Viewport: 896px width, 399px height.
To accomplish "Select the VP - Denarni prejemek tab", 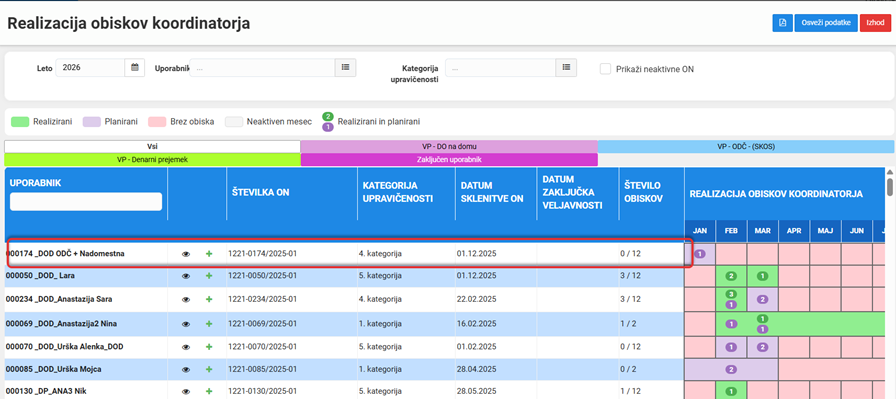I will (152, 159).
